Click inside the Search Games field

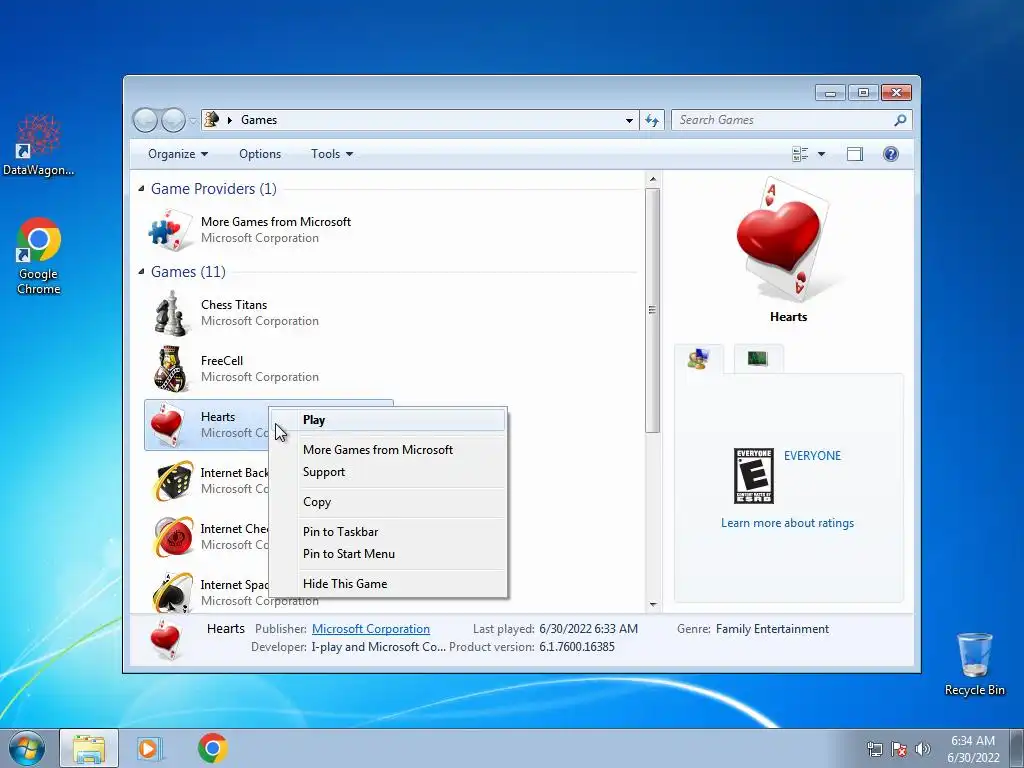coord(784,120)
